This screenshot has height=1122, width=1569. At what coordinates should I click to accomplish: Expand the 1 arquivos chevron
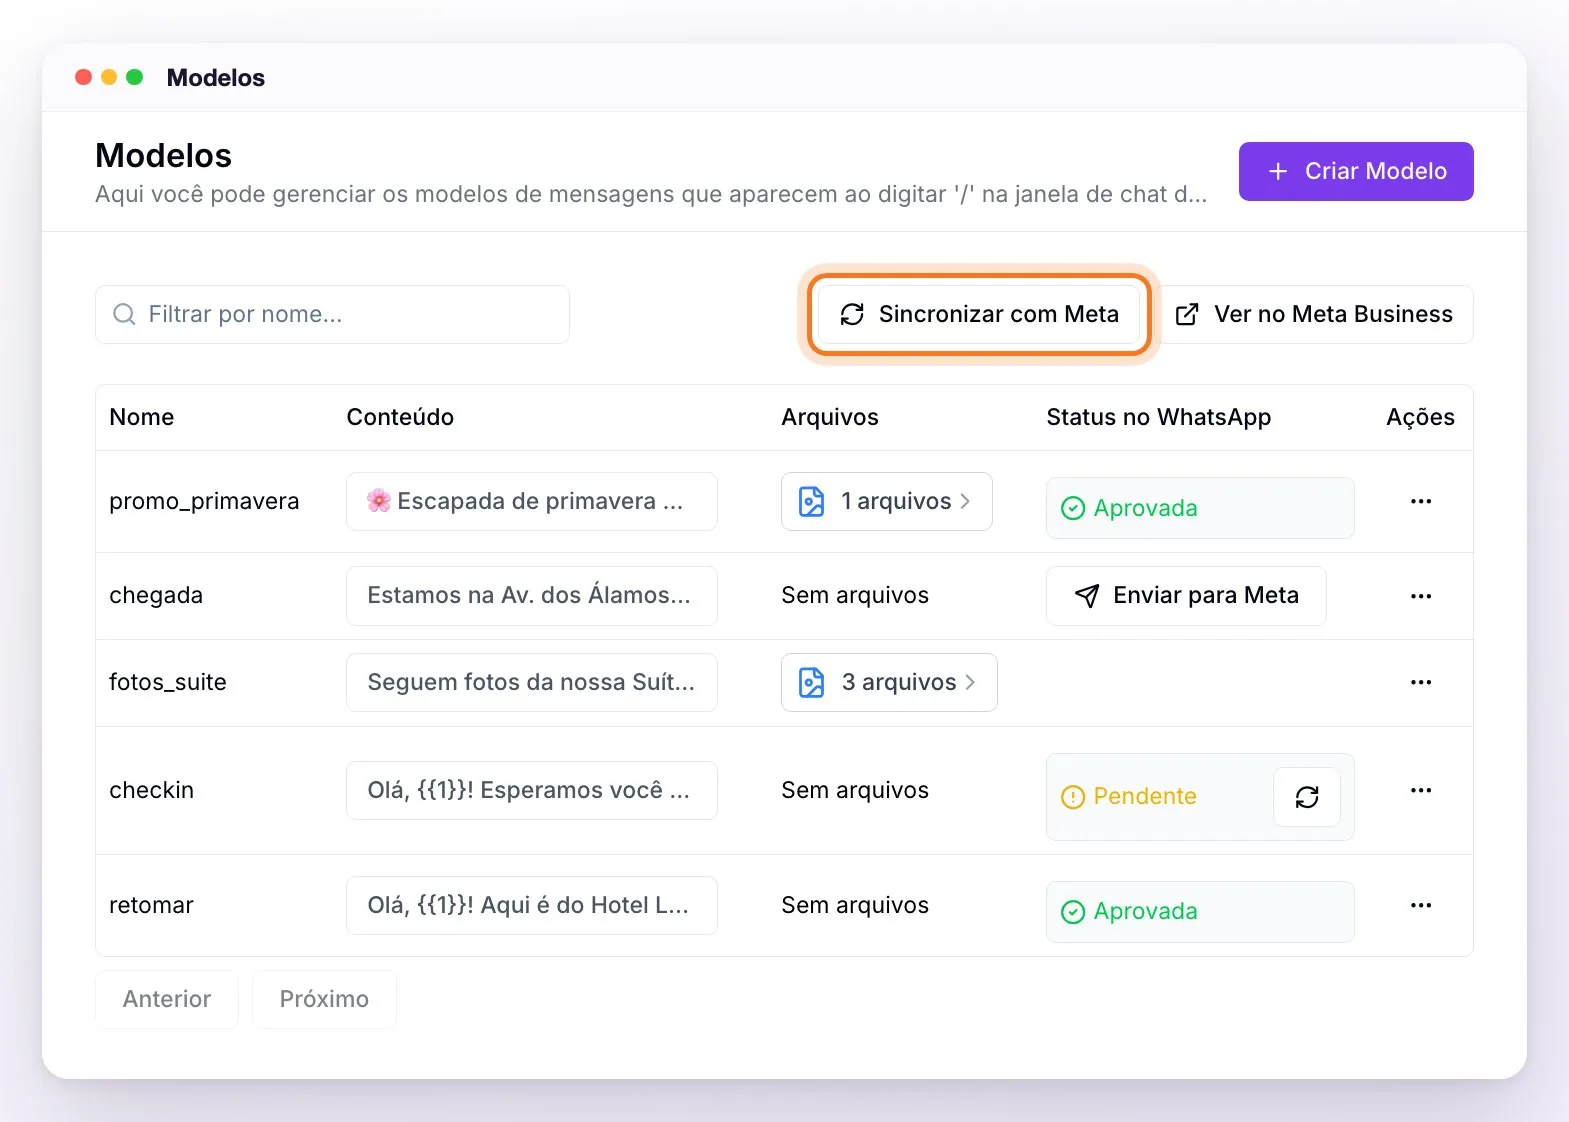pyautogui.click(x=965, y=501)
